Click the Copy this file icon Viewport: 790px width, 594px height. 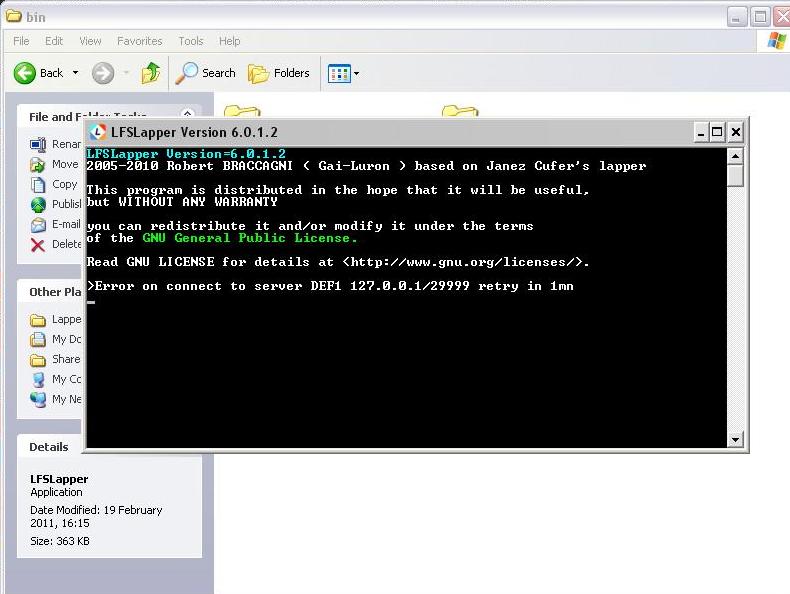38,184
